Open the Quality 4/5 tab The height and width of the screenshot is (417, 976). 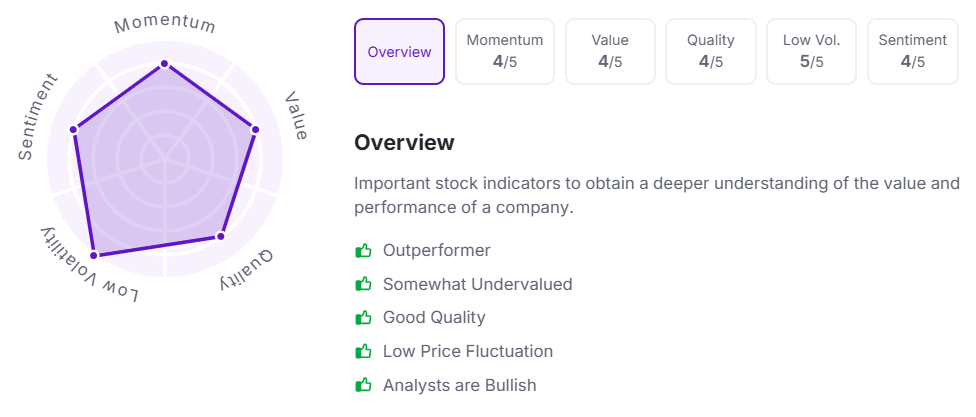[x=710, y=52]
